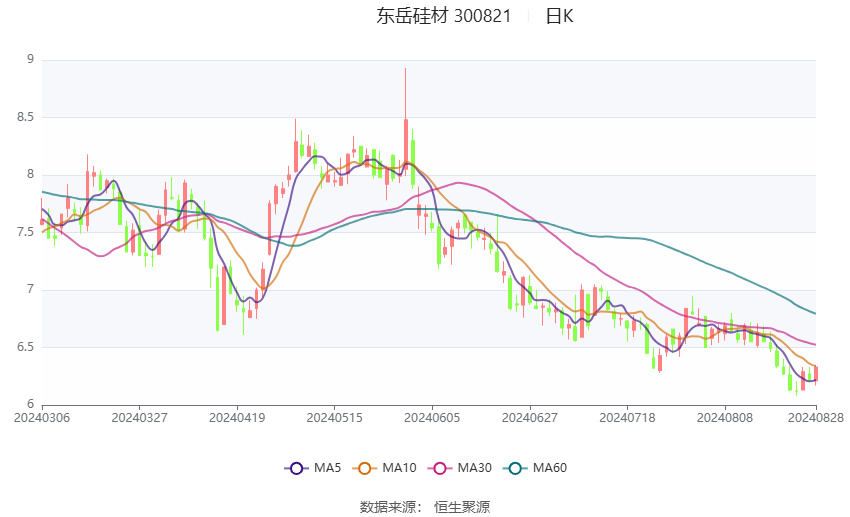Click the 8.5 y-axis price label

[25, 117]
